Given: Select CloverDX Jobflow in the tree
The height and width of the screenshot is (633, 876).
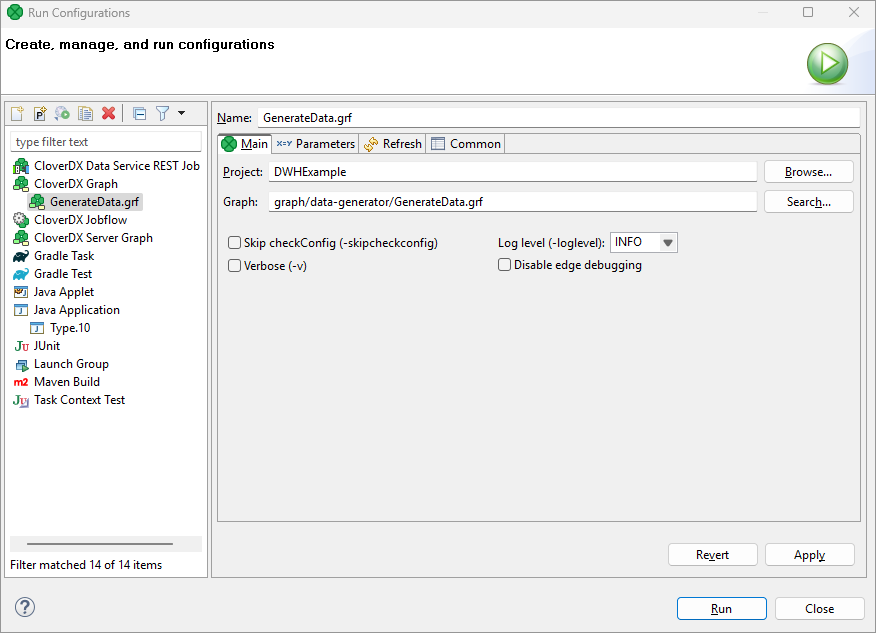Looking at the screenshot, I should click(x=81, y=219).
